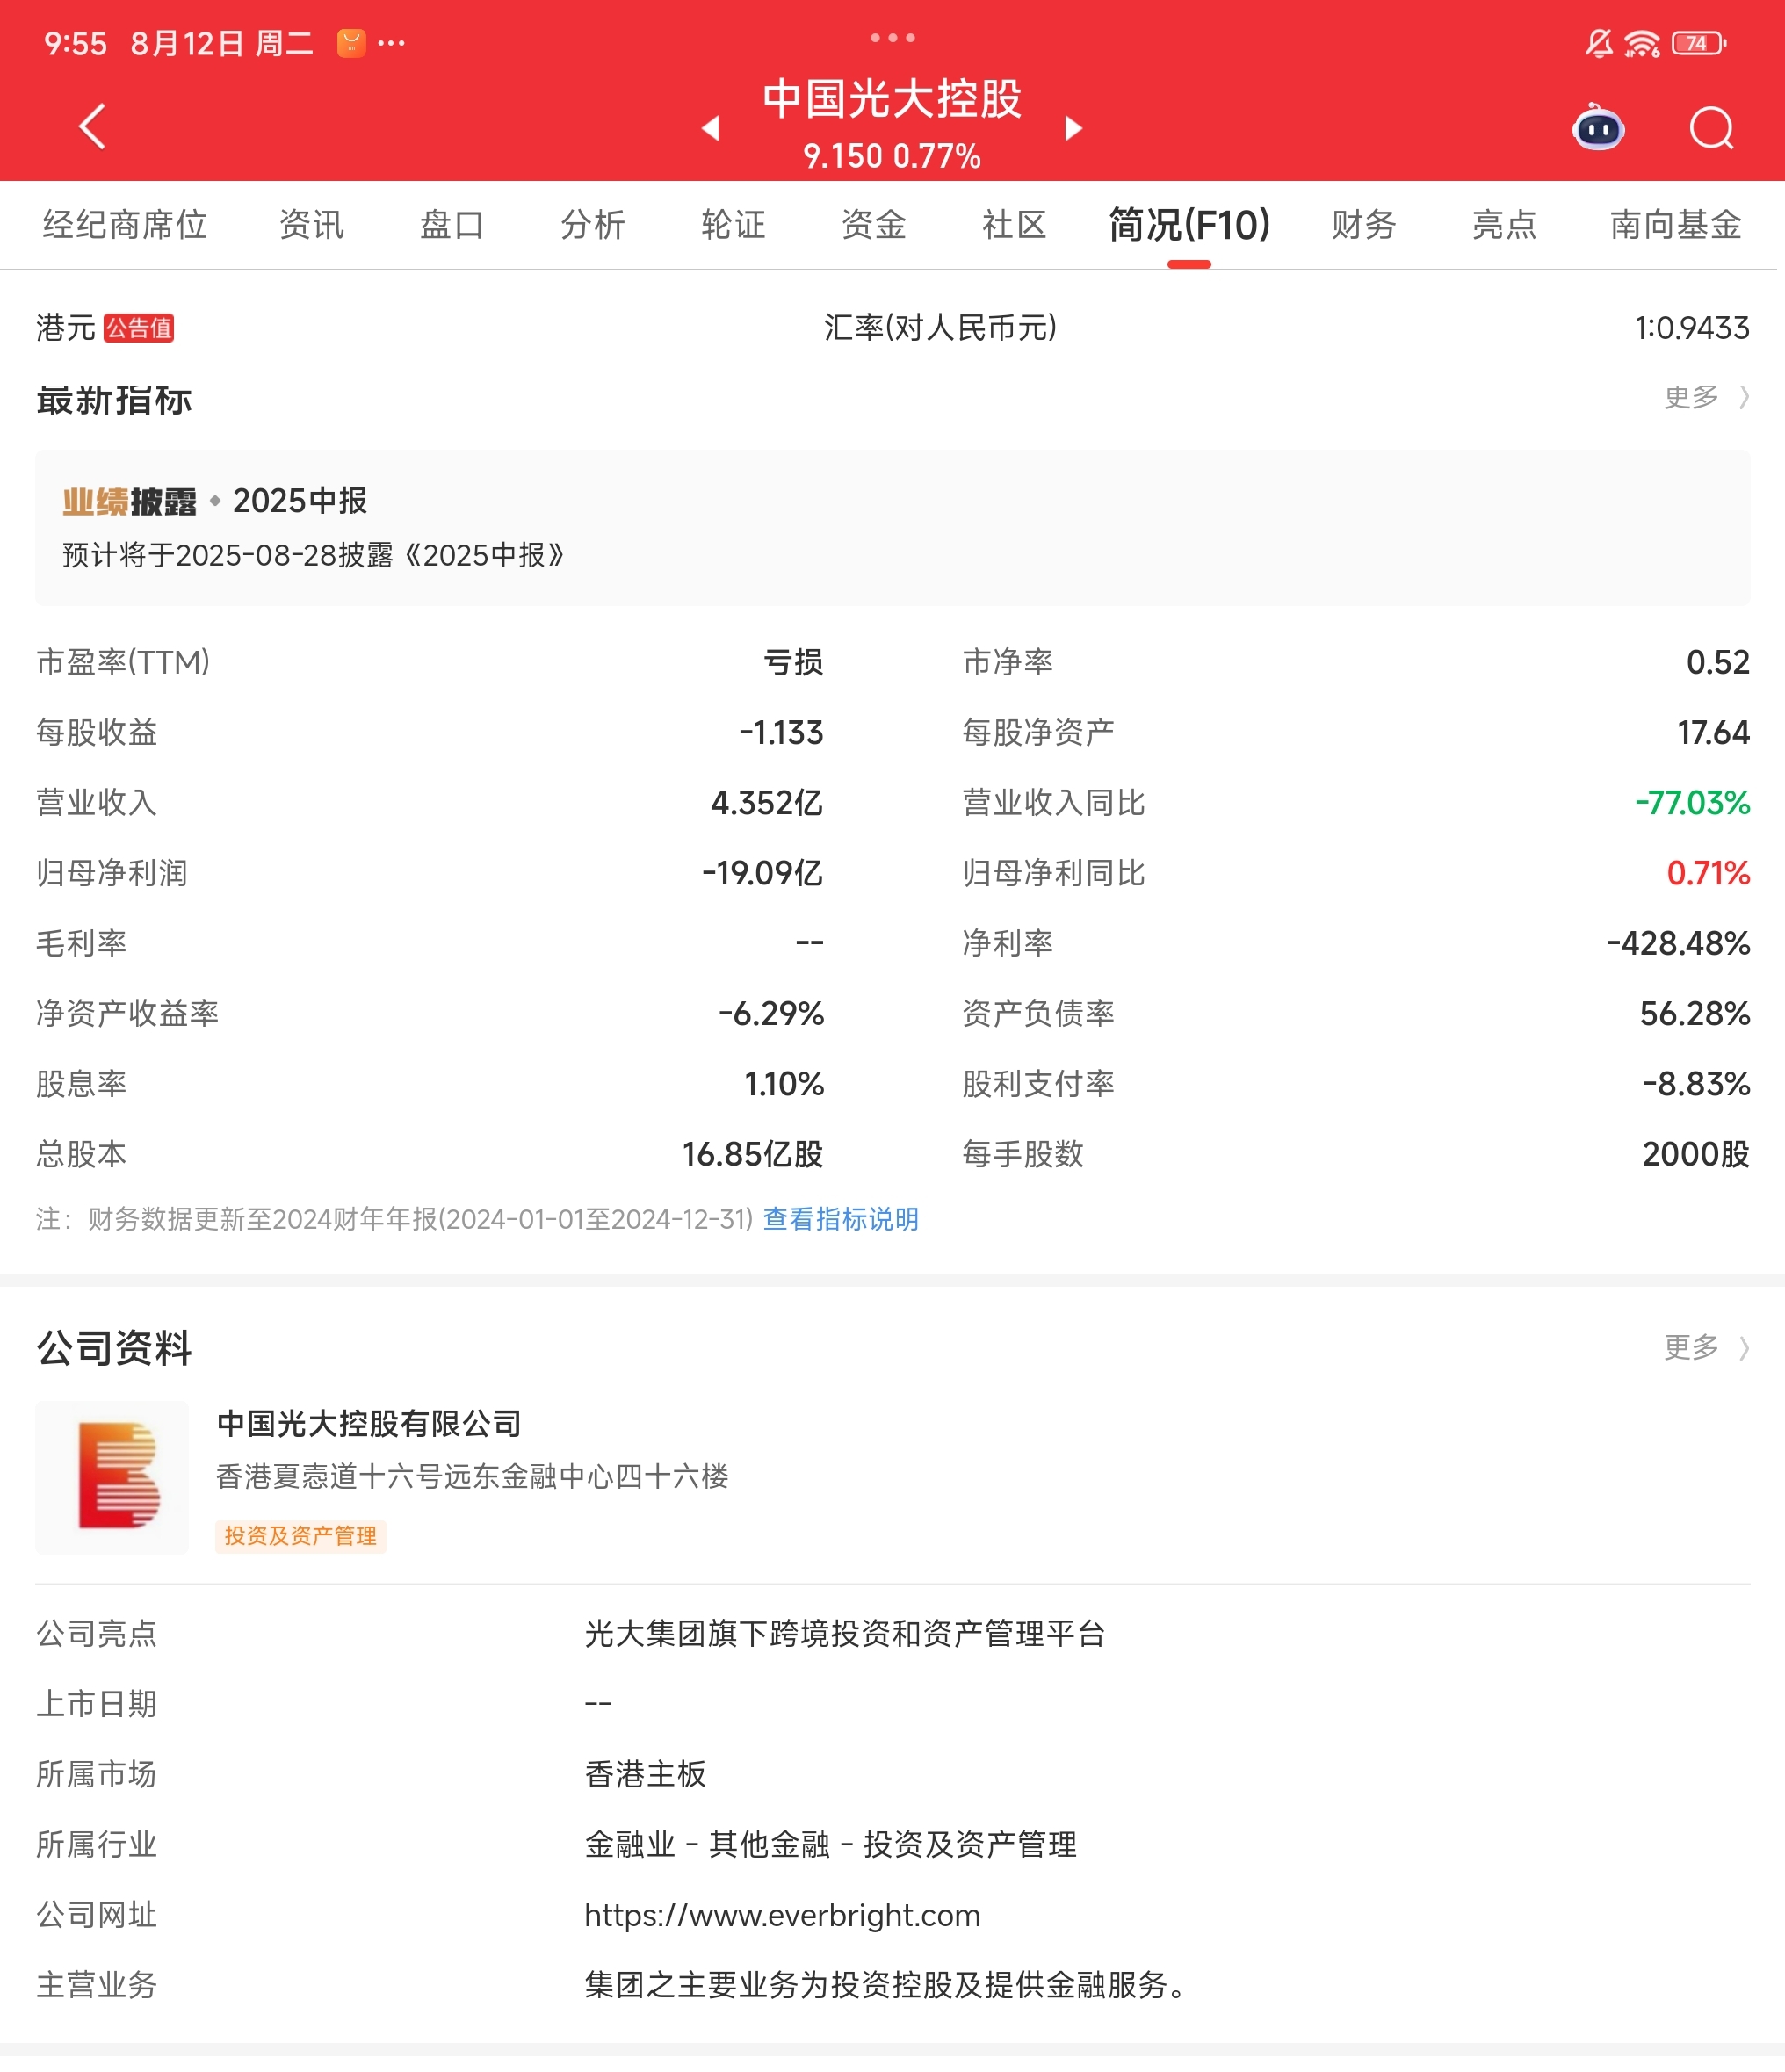The image size is (1785, 2072).
Task: Switch to previous stock with left triangle
Action: [x=710, y=128]
